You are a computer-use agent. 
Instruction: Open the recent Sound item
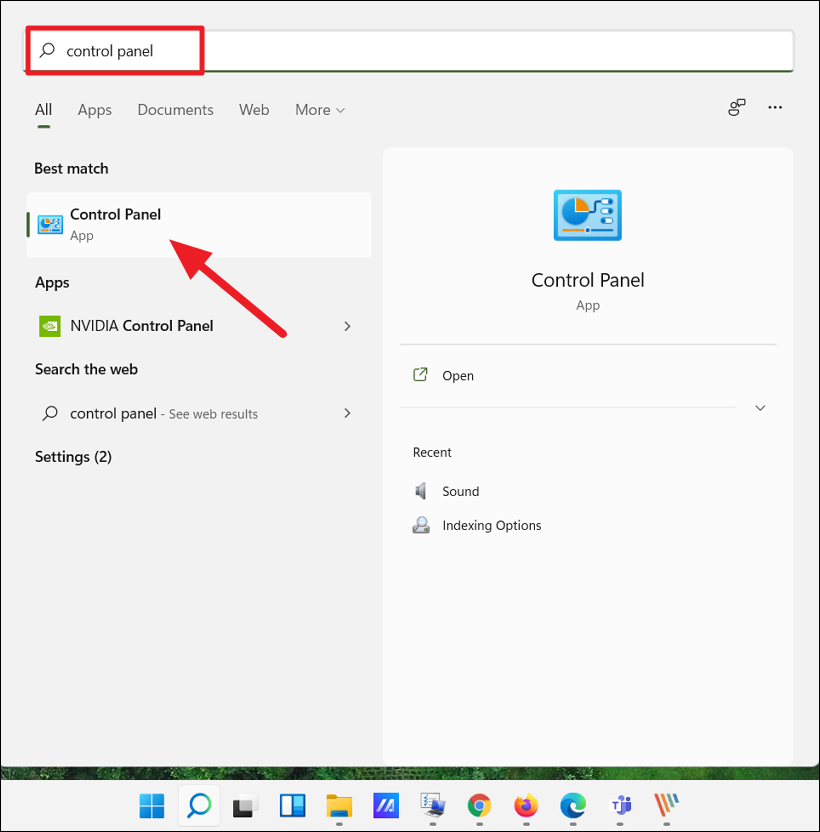point(461,491)
